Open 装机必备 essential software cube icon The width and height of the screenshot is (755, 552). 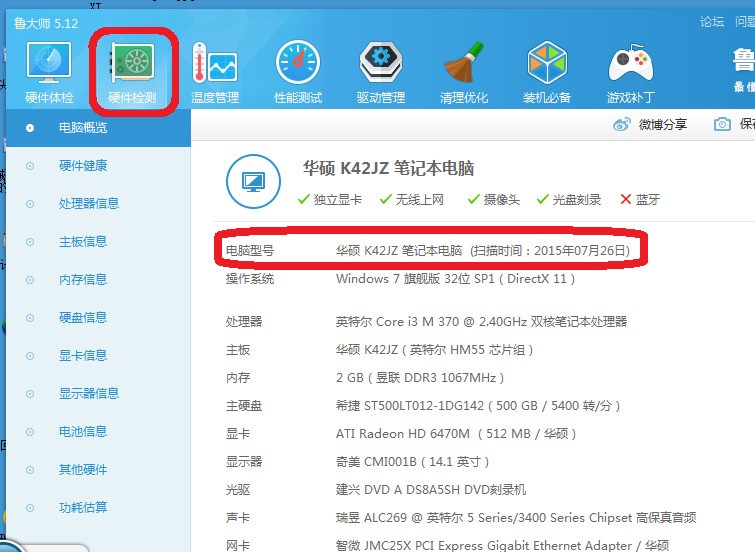coord(547,72)
